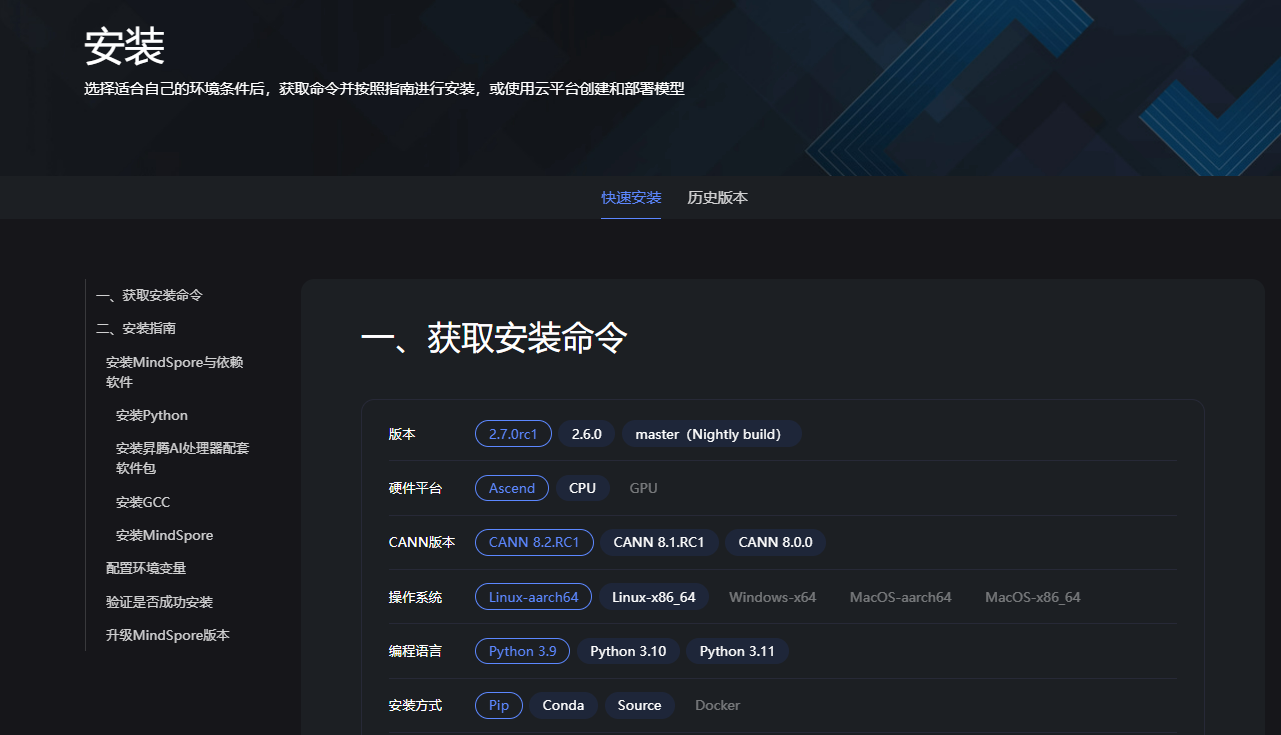Choose CPU as hardware platform
1281x735 pixels.
(x=582, y=488)
